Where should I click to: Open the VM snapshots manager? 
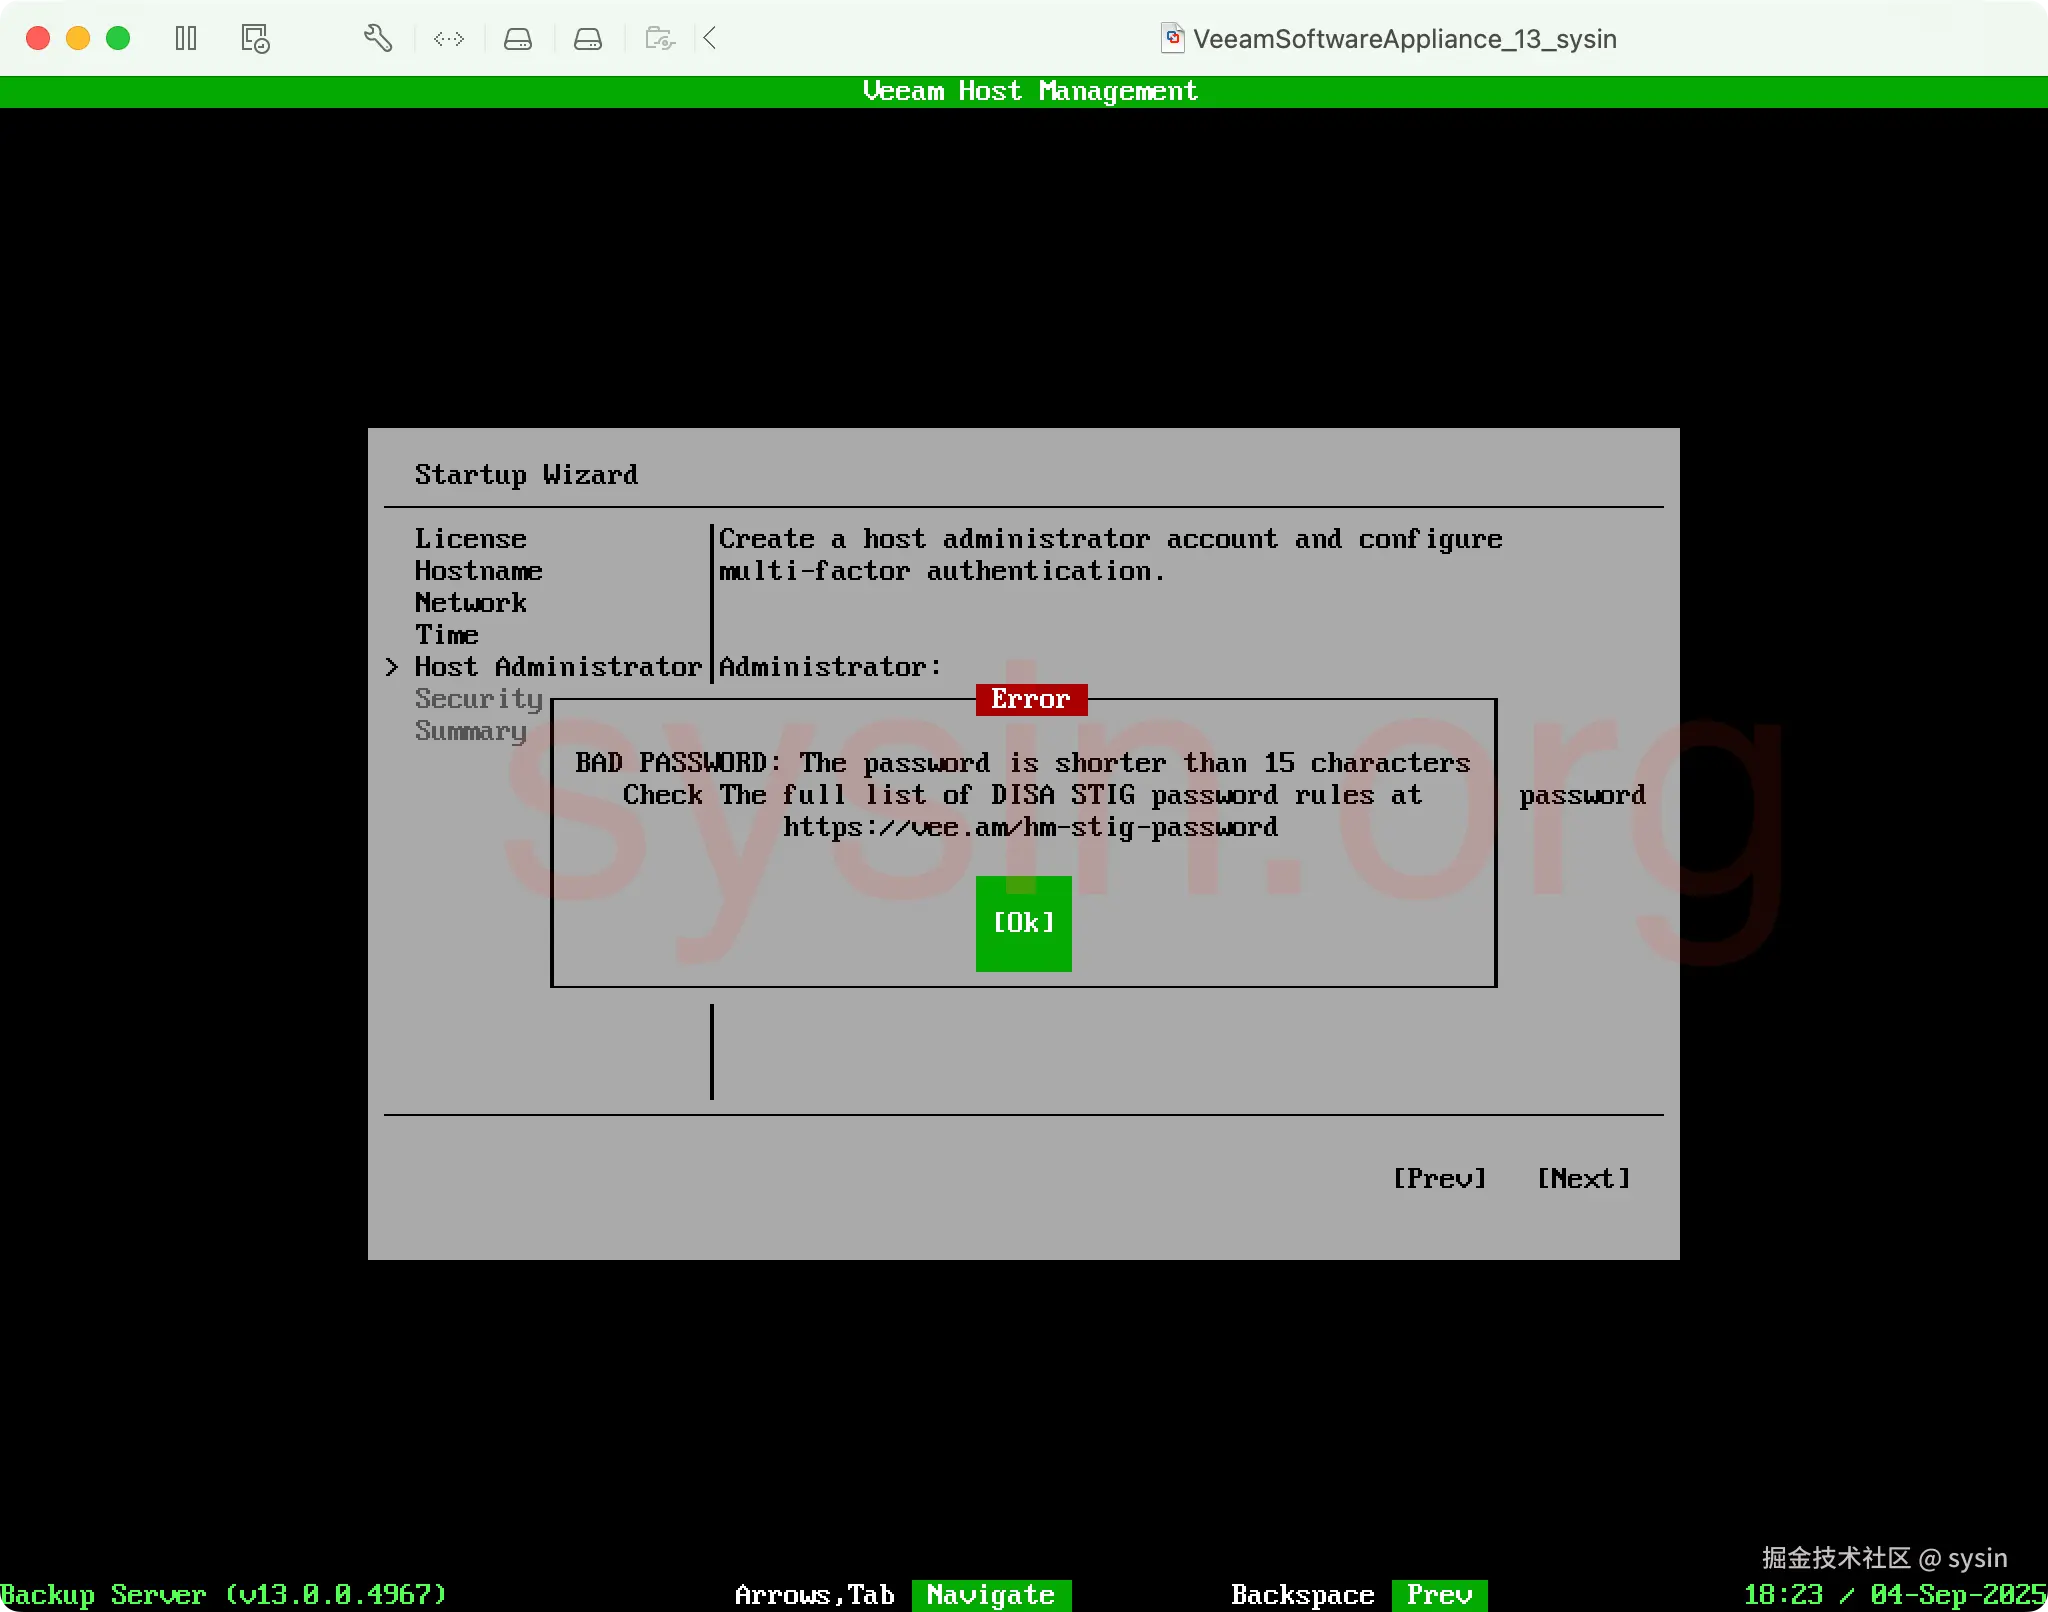[x=255, y=39]
